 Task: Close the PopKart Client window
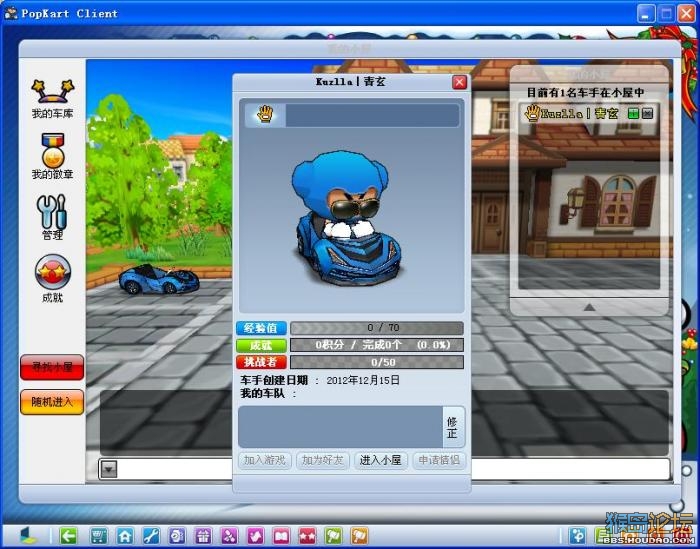(x=687, y=14)
